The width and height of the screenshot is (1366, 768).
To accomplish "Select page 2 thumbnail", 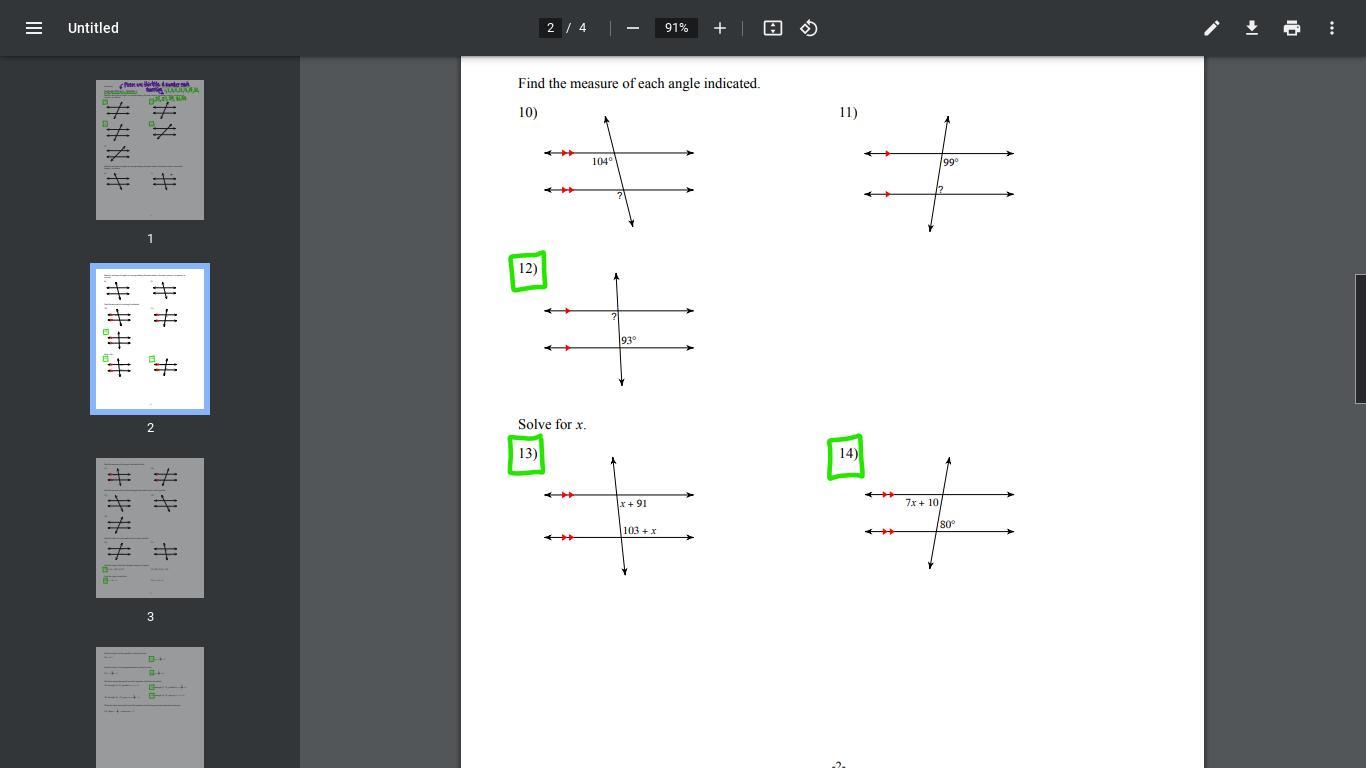I will click(x=150, y=339).
